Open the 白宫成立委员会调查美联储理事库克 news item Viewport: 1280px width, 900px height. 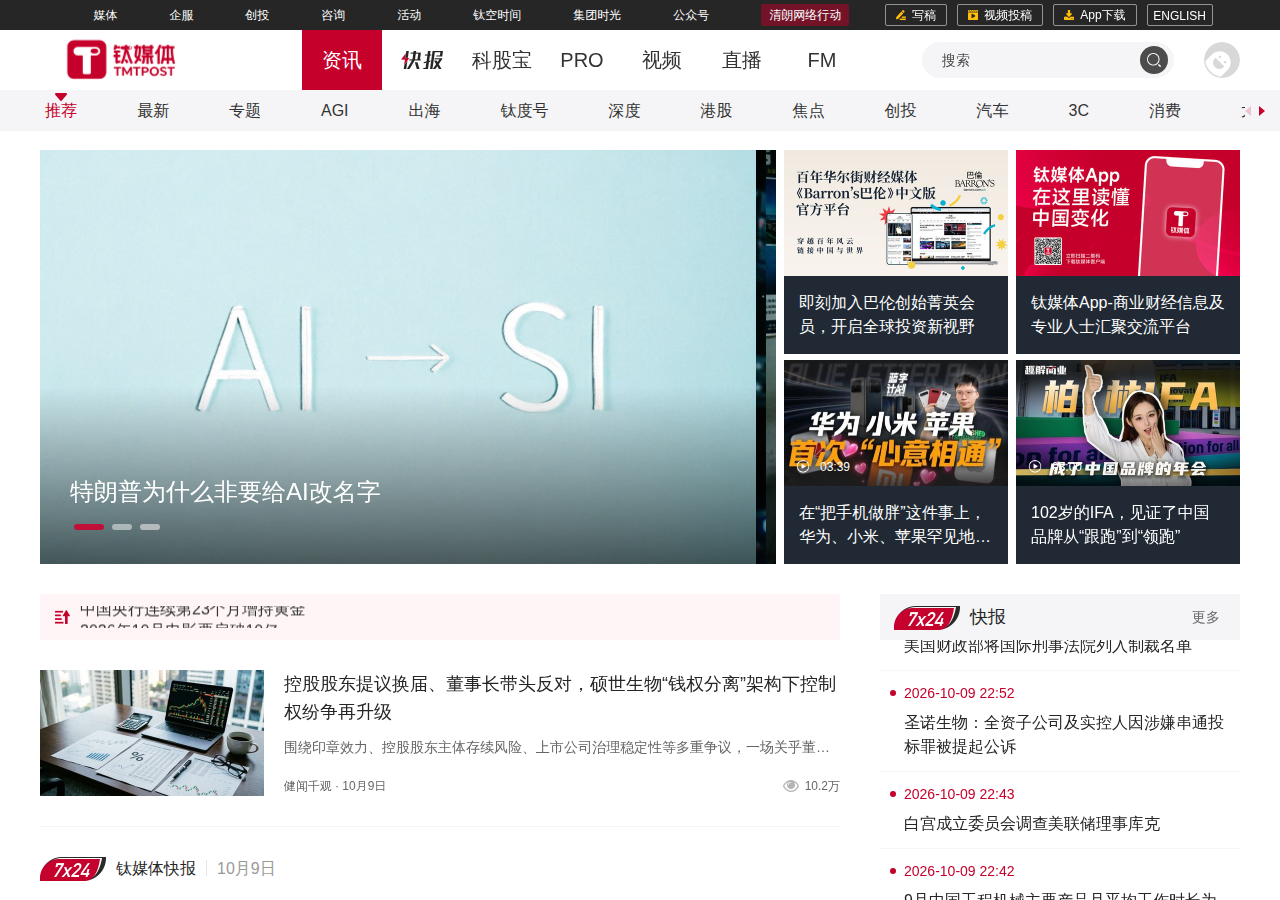point(1032,824)
